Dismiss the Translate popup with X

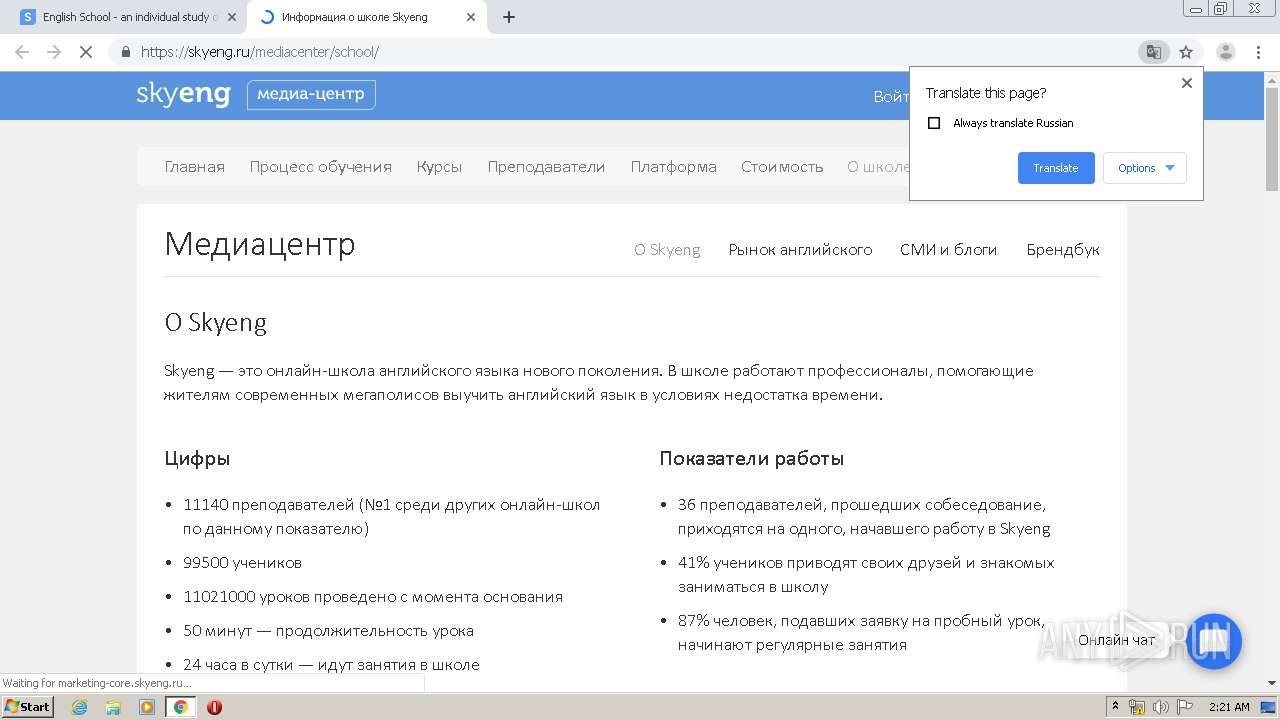point(1187,83)
